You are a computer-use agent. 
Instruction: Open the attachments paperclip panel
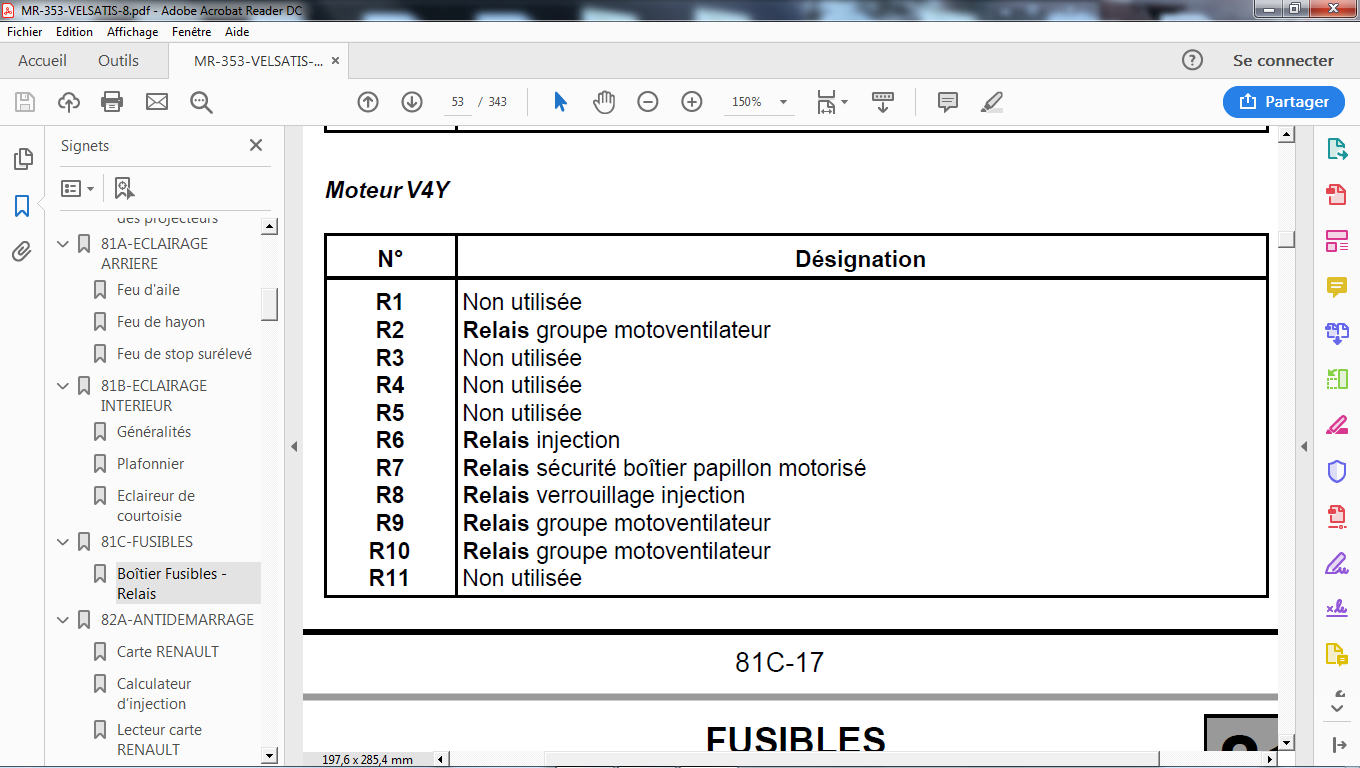click(22, 252)
